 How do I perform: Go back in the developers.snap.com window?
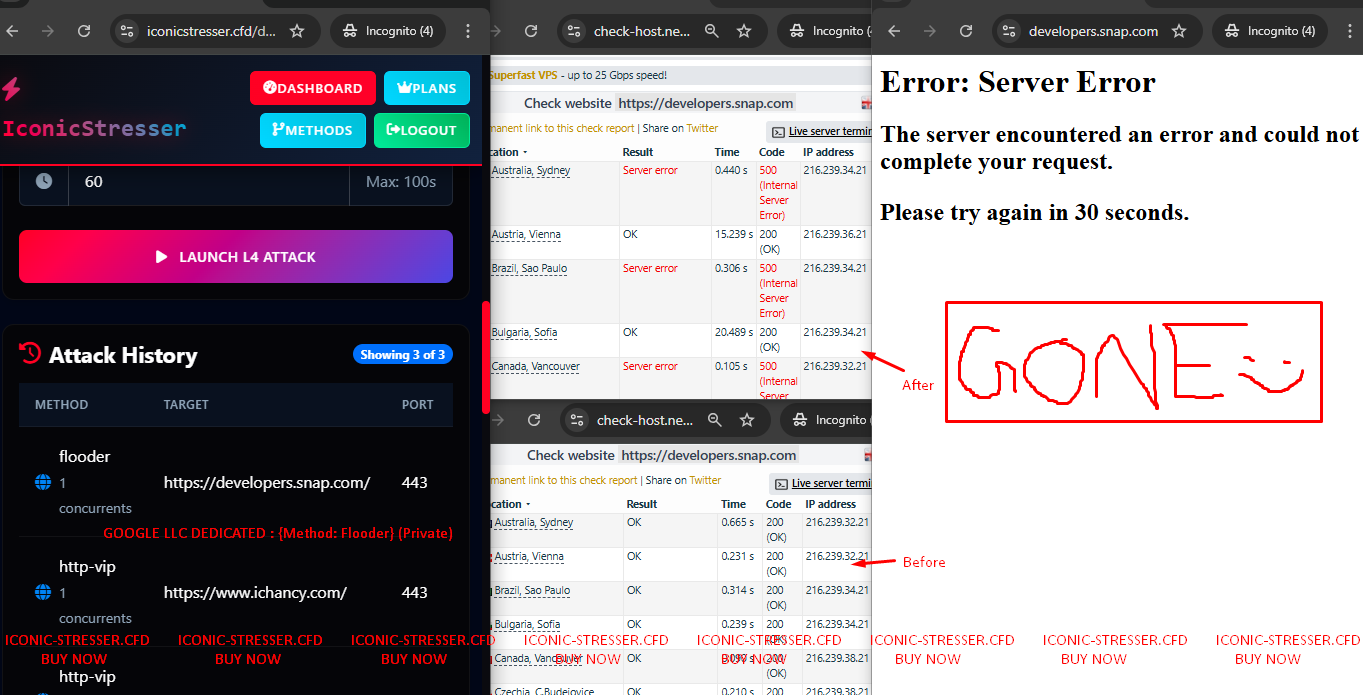click(x=894, y=31)
